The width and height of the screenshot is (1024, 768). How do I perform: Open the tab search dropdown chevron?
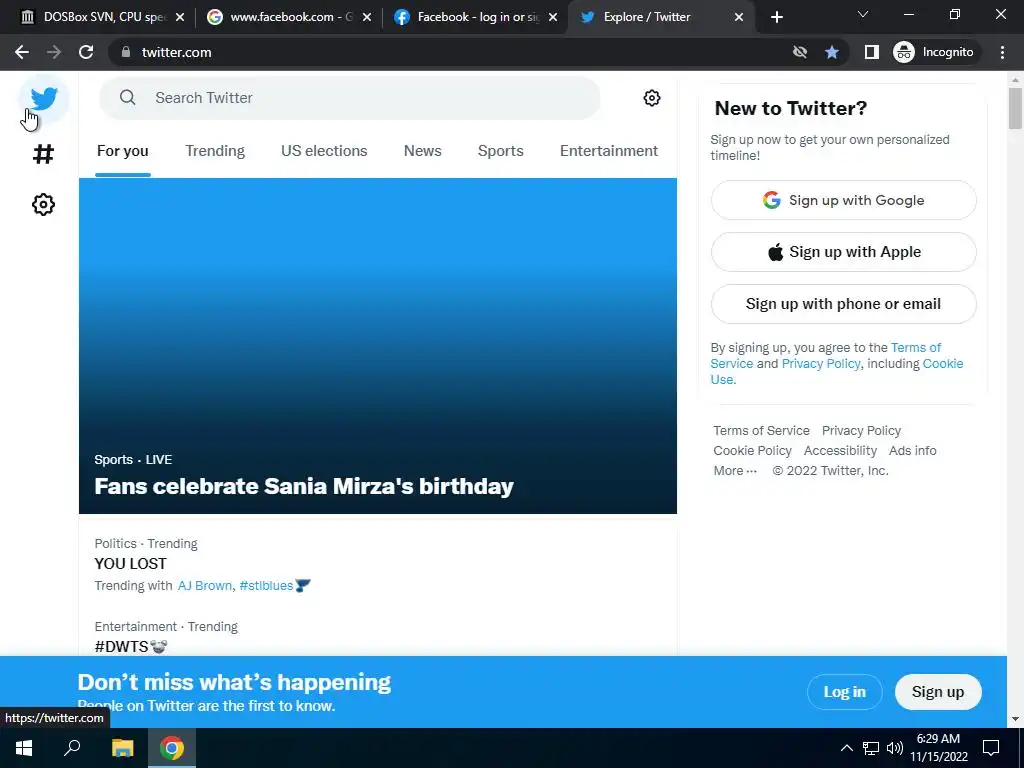click(x=863, y=14)
